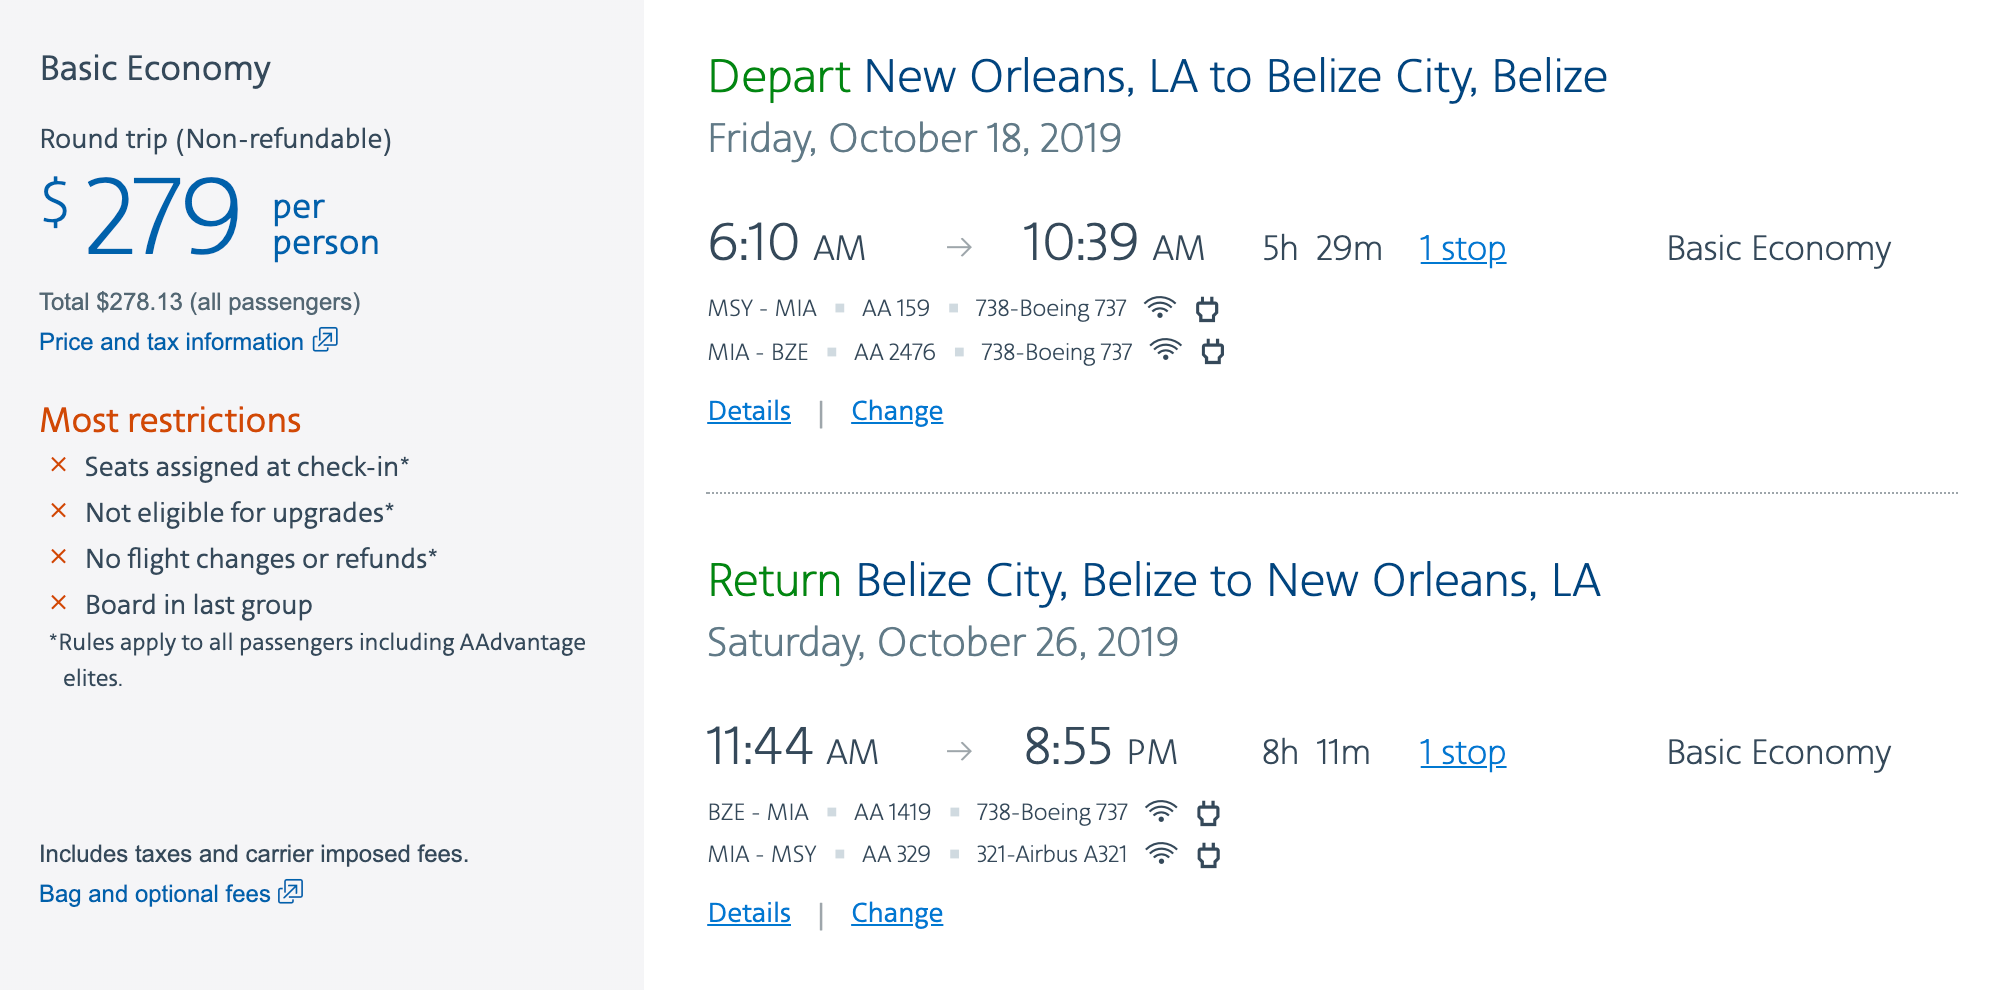Click Wi-Fi icon for flight AA 329
The image size is (2008, 990).
[1161, 854]
